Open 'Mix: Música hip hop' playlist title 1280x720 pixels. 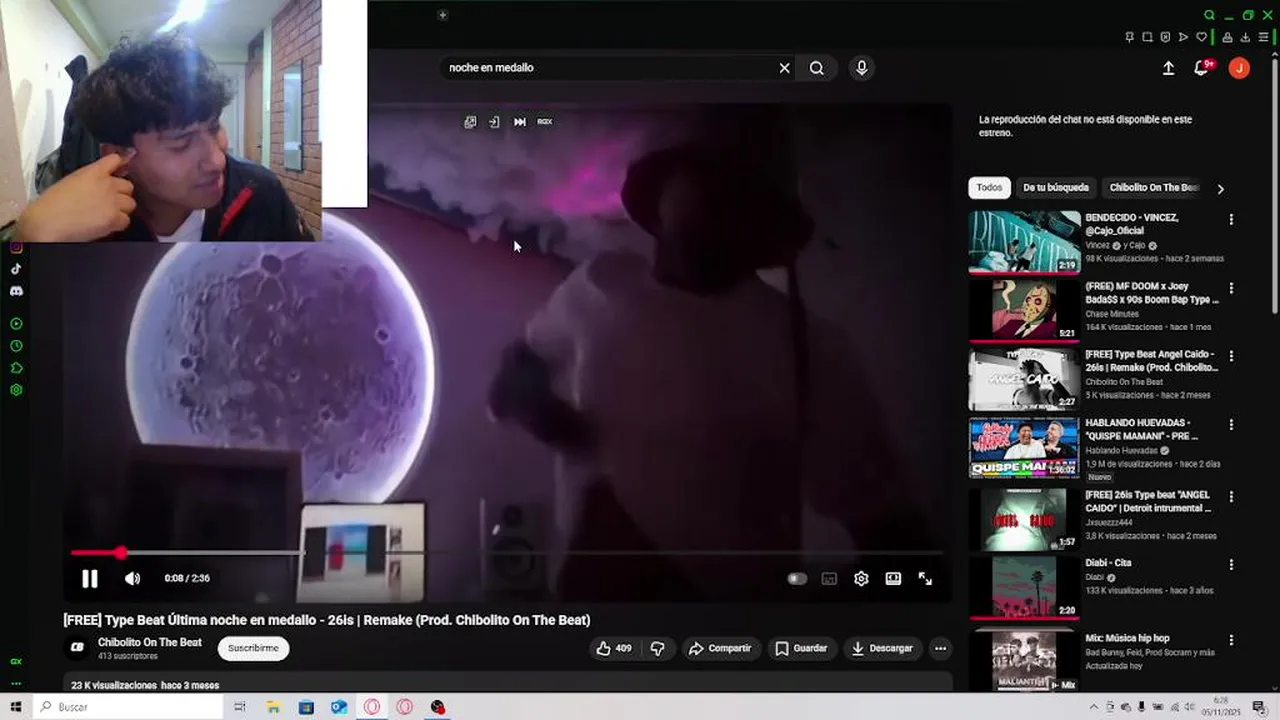coord(1127,638)
